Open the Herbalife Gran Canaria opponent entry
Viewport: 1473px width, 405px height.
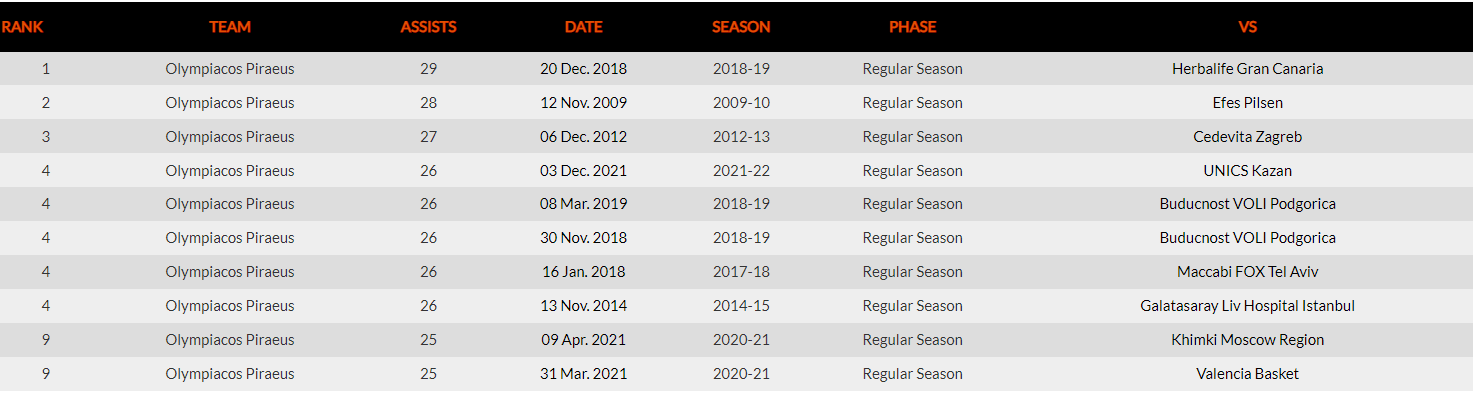(x=1247, y=69)
